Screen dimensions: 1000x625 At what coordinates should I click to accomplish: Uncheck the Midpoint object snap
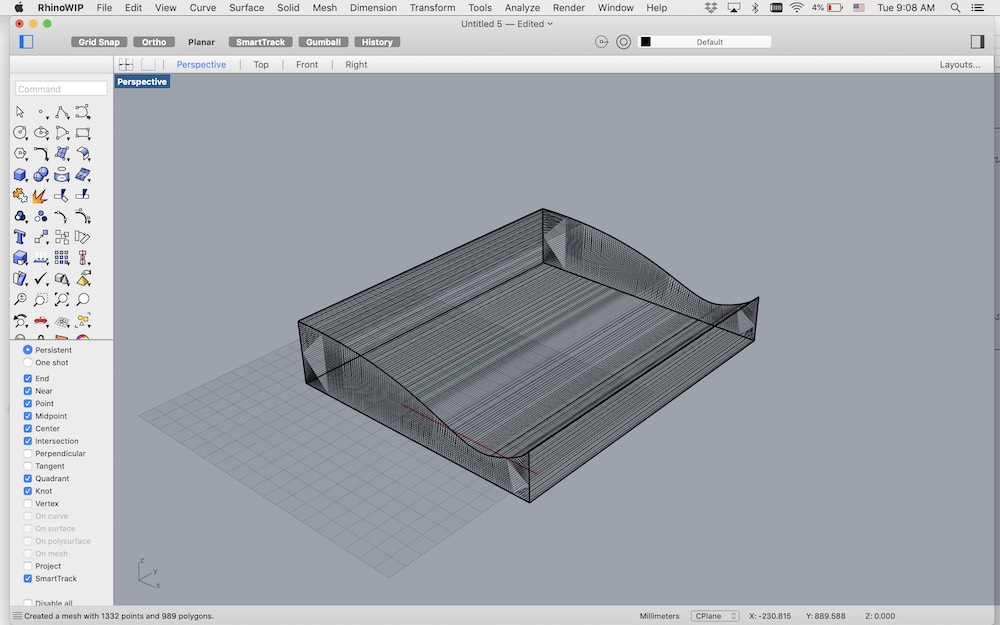pyautogui.click(x=27, y=416)
